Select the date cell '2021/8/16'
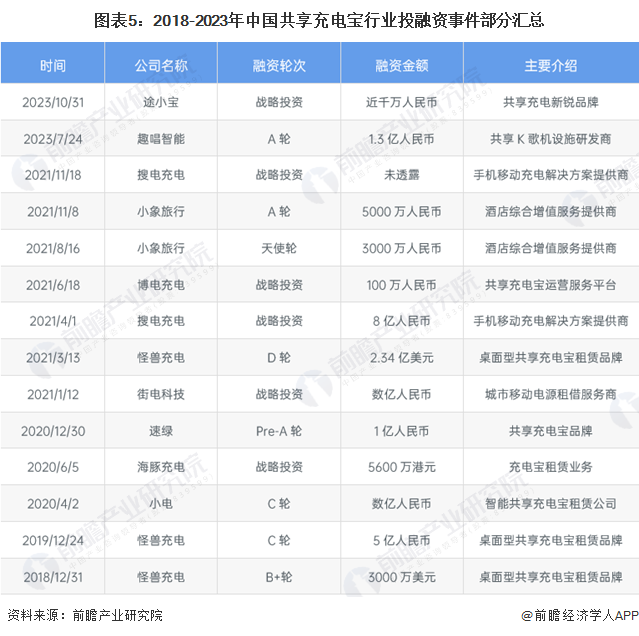This screenshot has height=636, width=639. 53,249
